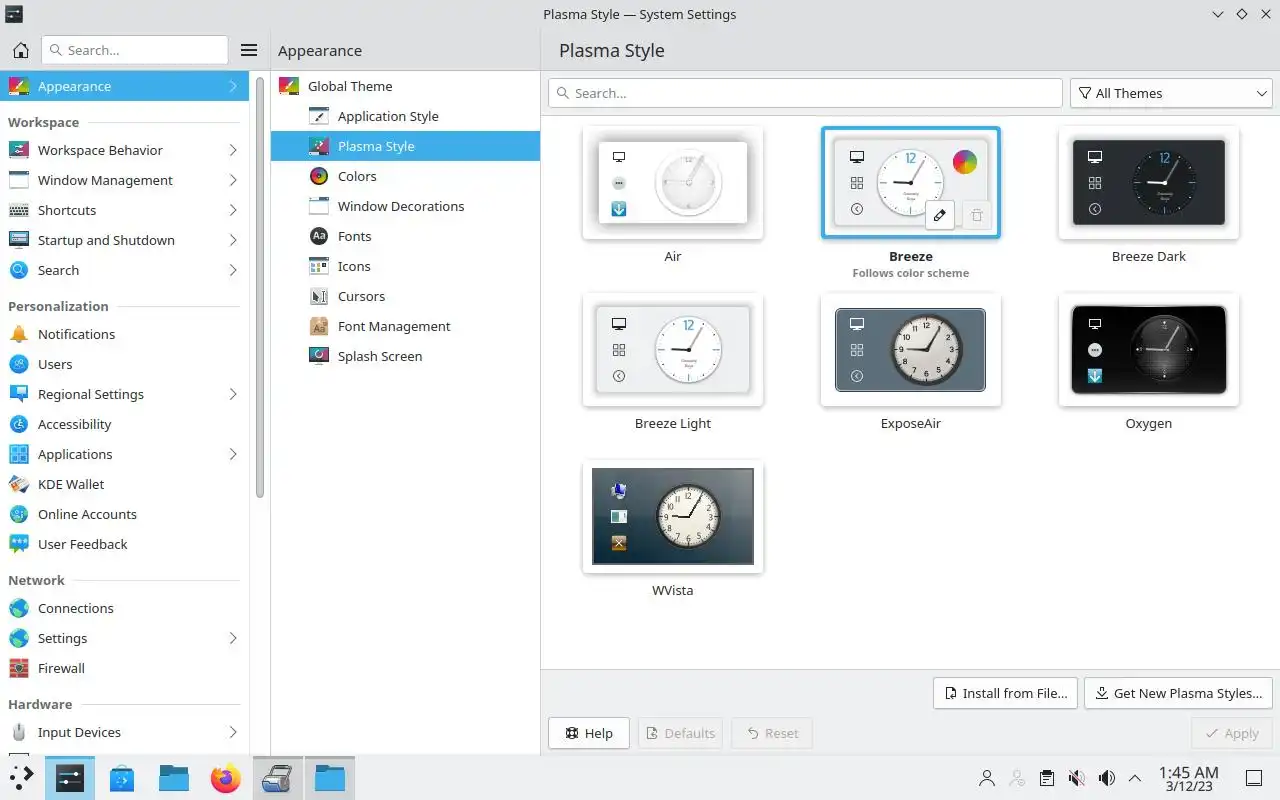Click the KDE Wallet icon

(x=19, y=484)
